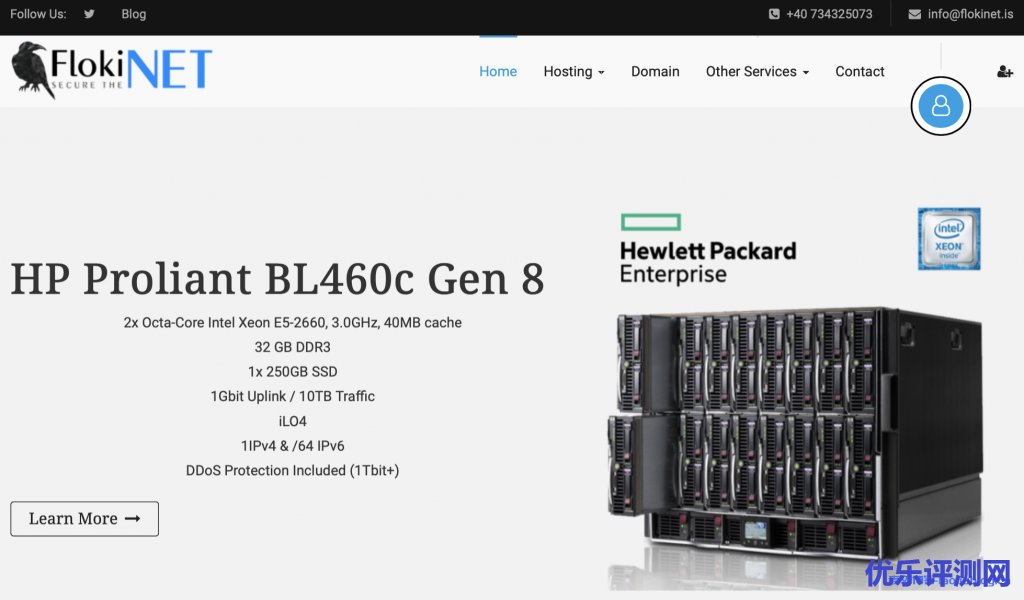The image size is (1024, 600).
Task: Click 'DDoS Protection Included (1Tbit+)' text
Action: [x=293, y=471]
